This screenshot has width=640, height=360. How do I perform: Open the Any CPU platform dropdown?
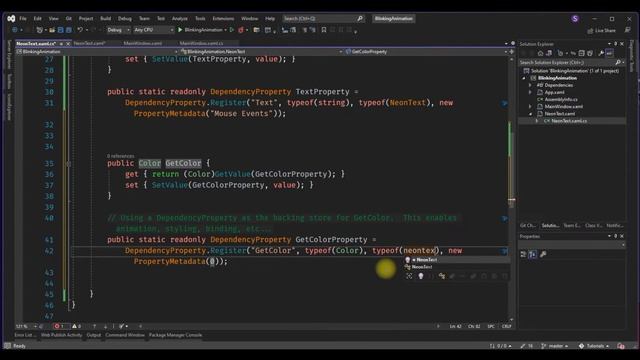pos(153,30)
